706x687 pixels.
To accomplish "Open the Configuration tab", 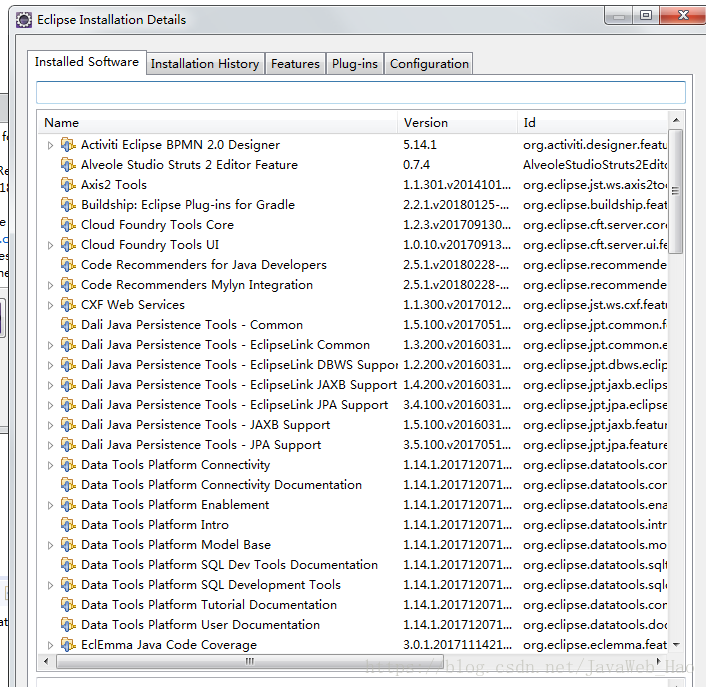I will pyautogui.click(x=429, y=63).
